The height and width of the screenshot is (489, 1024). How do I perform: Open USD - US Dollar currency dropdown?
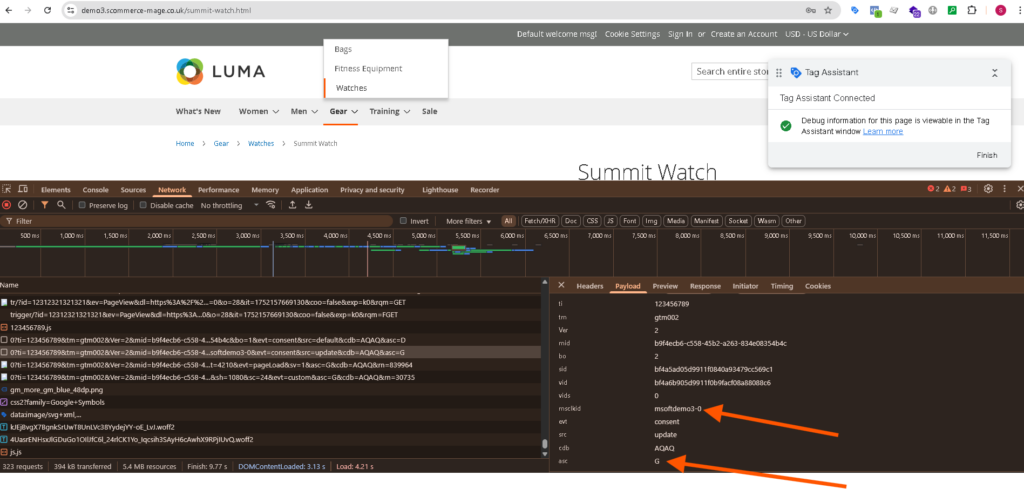click(817, 34)
